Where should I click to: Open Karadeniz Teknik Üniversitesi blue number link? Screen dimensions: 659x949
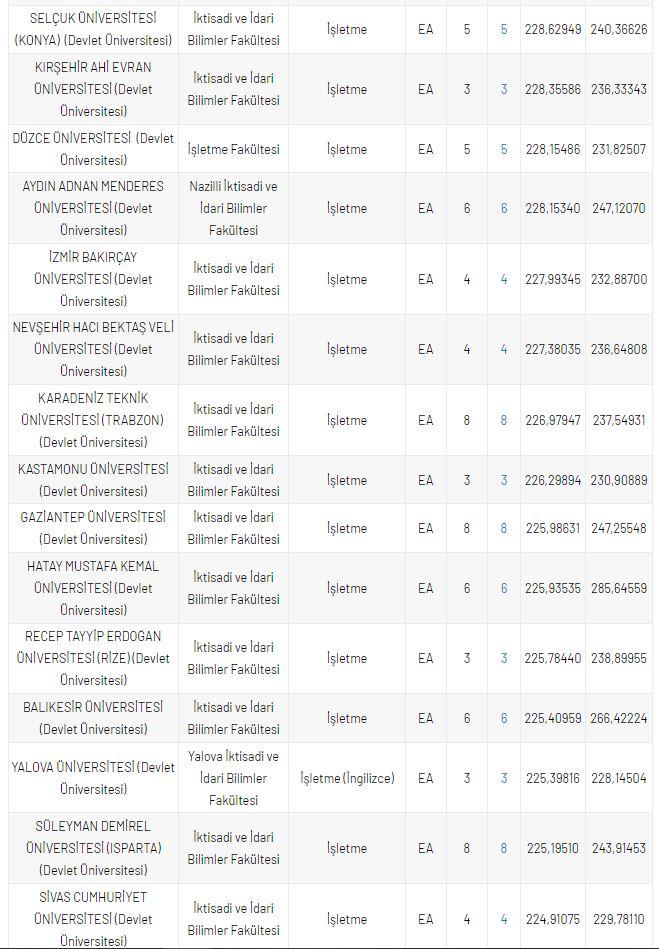(x=504, y=420)
